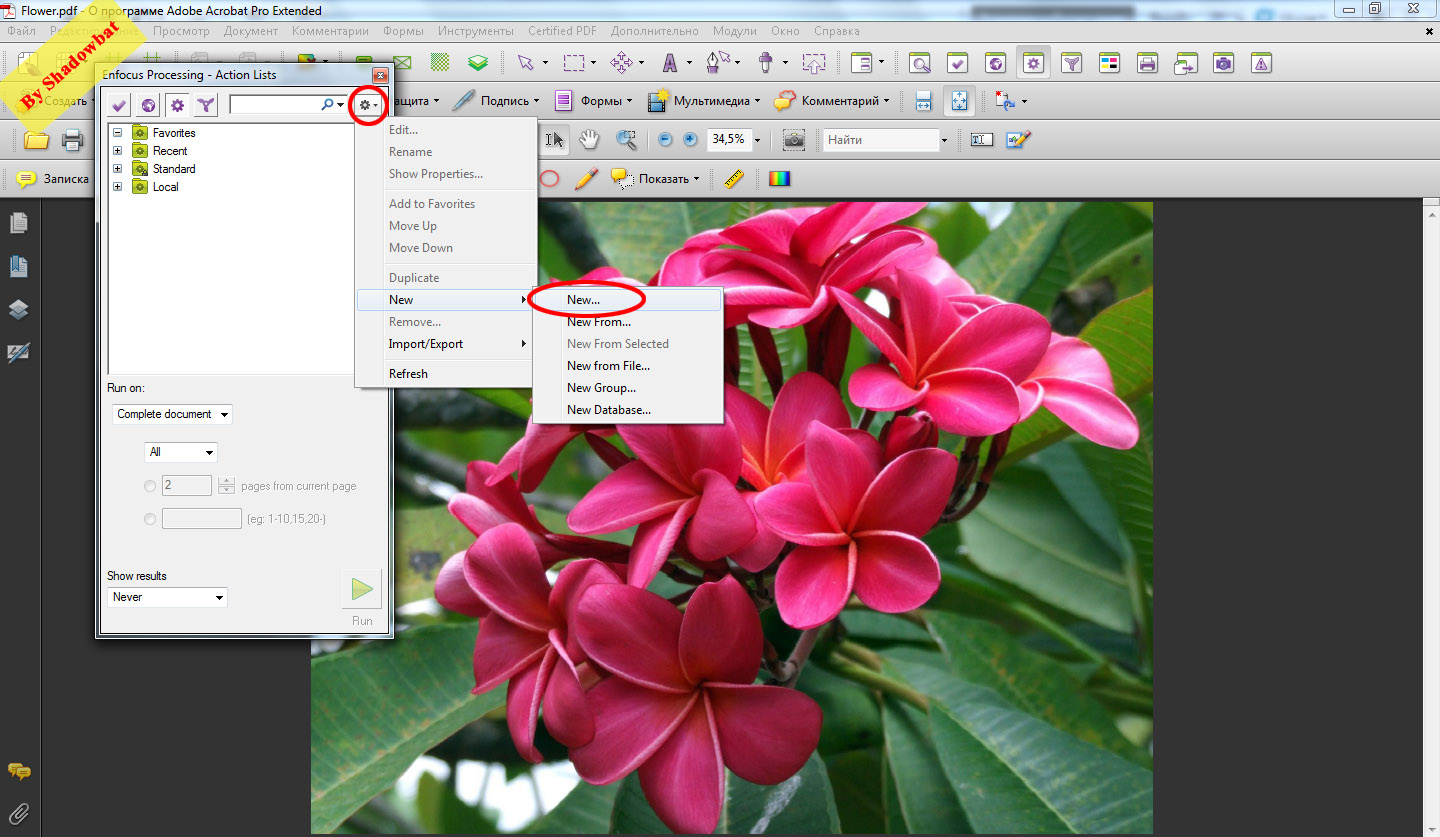Screen dimensions: 1440x837
Task: Click the zoom in plus button
Action: tap(689, 140)
